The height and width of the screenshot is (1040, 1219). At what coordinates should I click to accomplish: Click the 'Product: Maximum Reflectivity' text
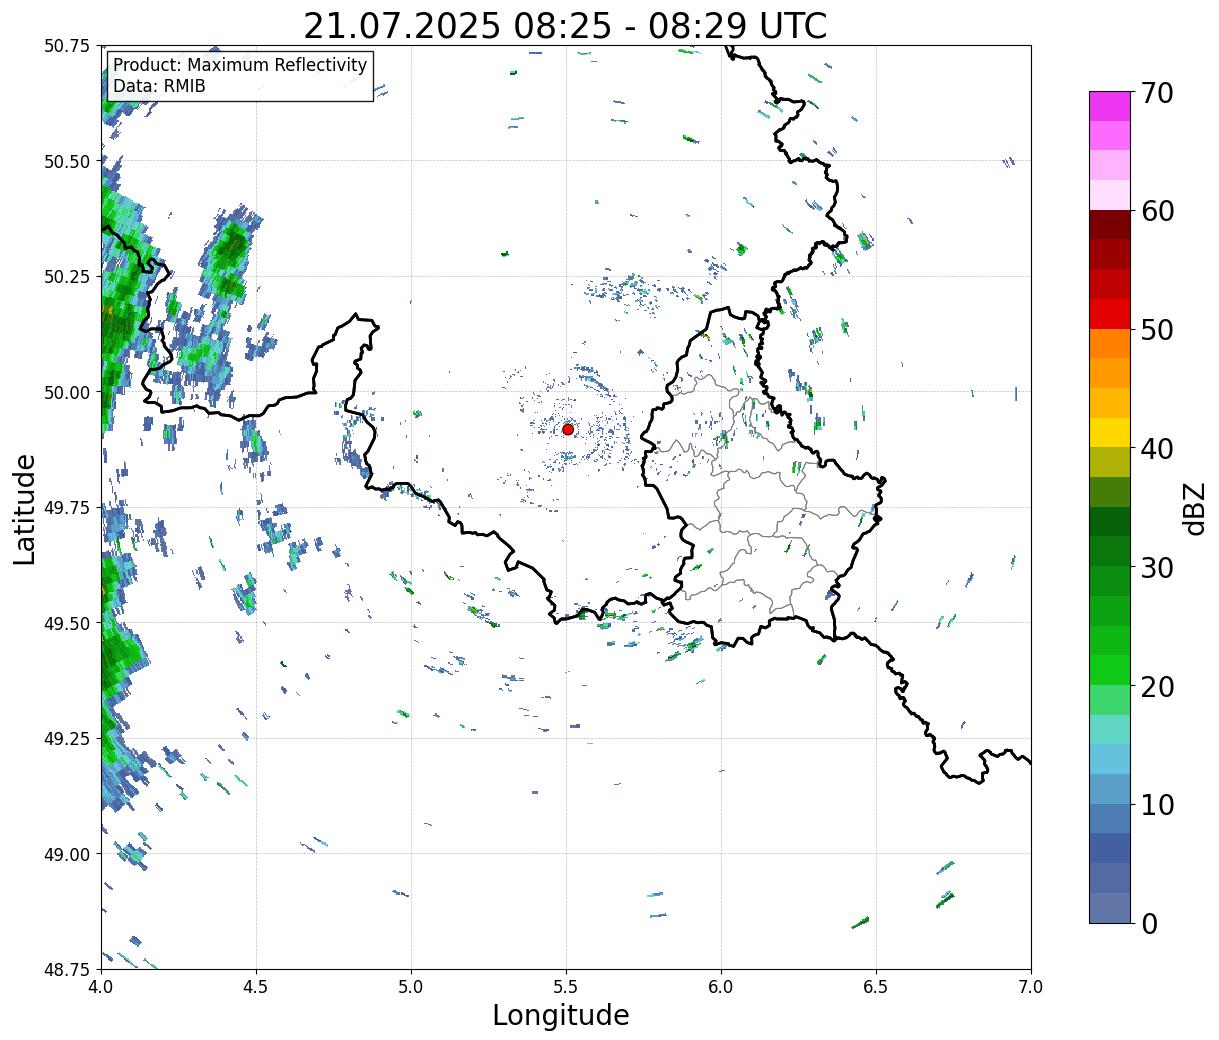(240, 65)
